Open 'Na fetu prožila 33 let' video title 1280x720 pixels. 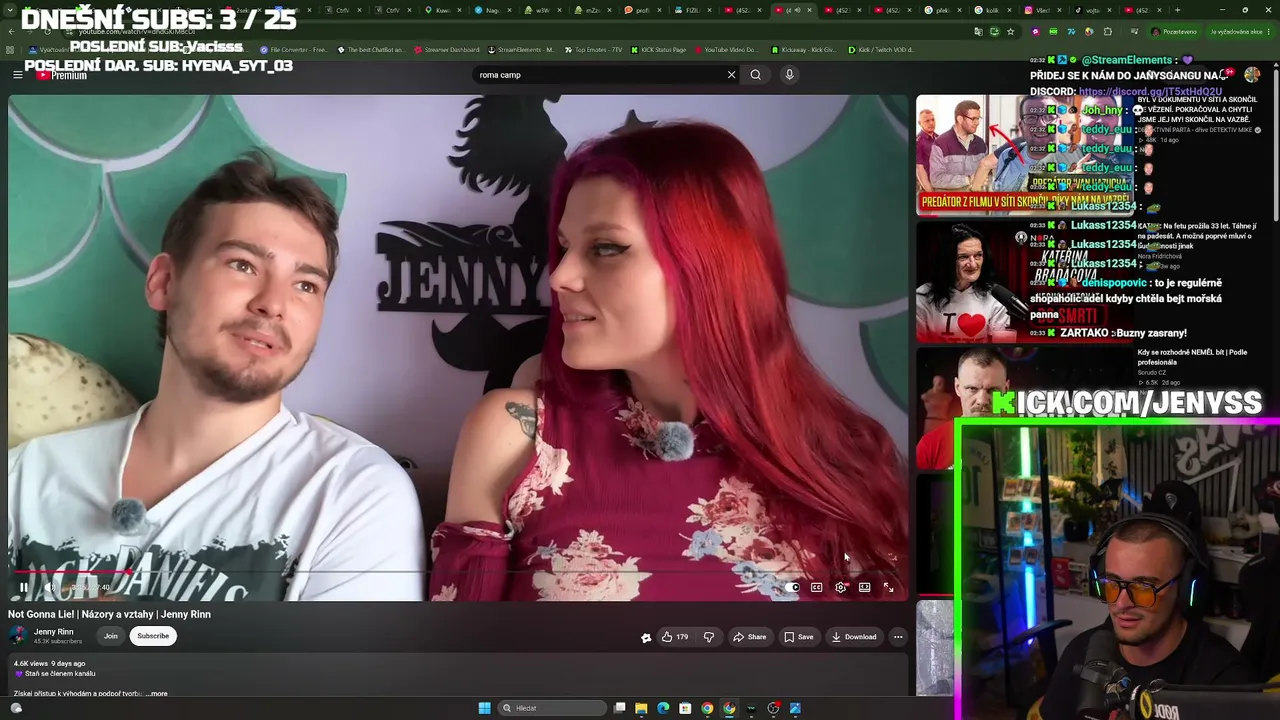pos(1197,236)
